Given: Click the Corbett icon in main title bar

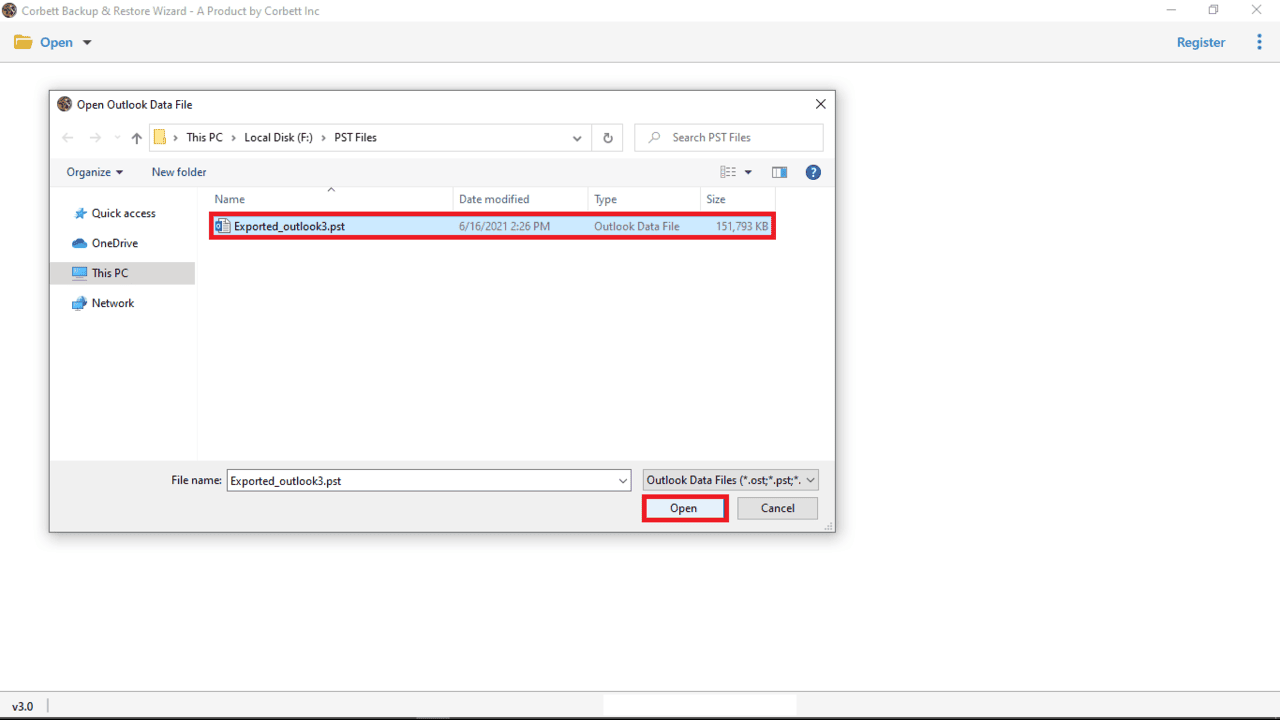Looking at the screenshot, I should click(10, 10).
